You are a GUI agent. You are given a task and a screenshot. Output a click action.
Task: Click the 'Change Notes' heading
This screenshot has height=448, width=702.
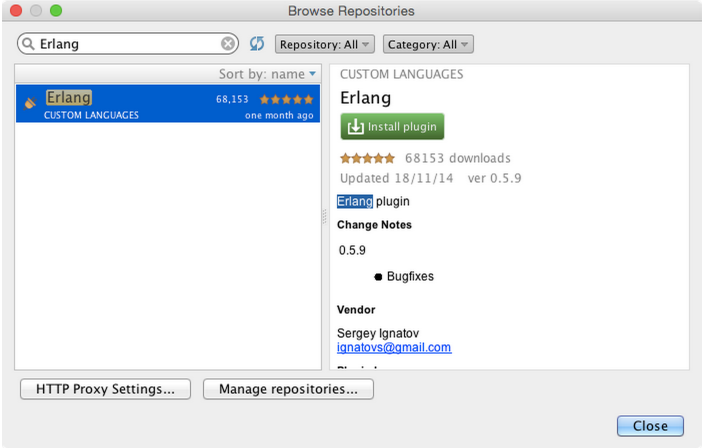coord(374,225)
